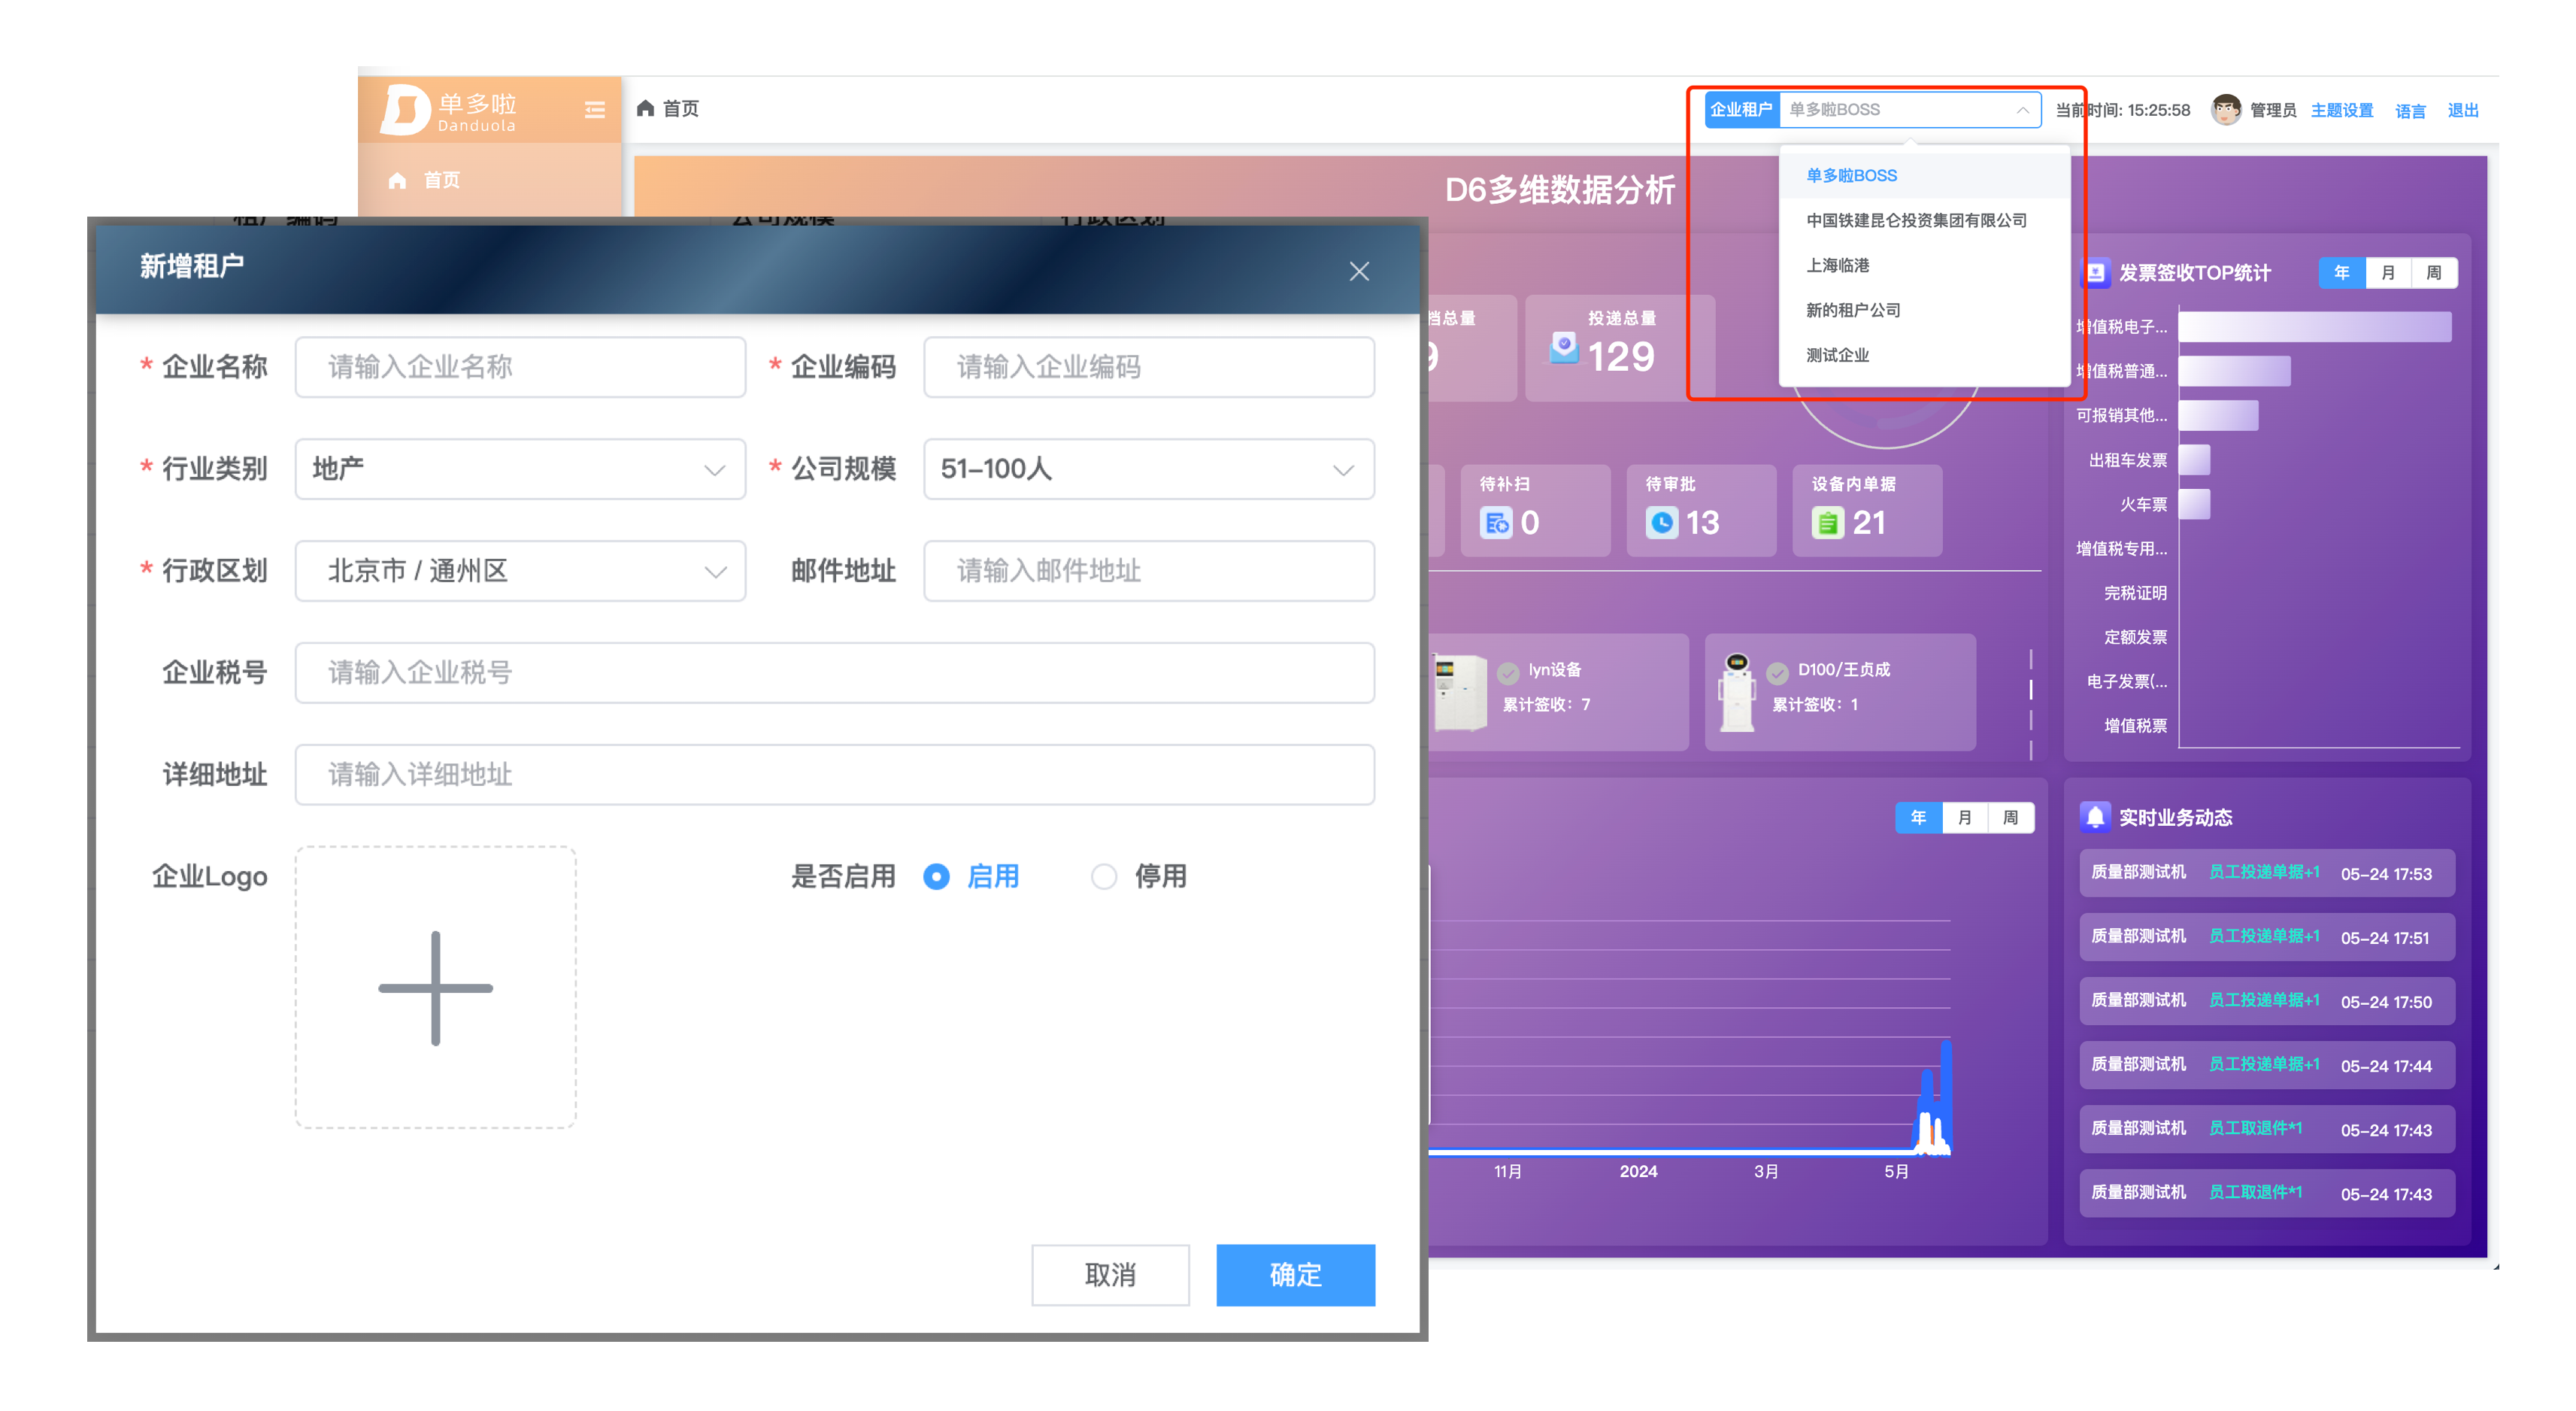The image size is (2576, 1411).
Task: Switch invoice TOP stats to 月
Action: (x=2387, y=273)
